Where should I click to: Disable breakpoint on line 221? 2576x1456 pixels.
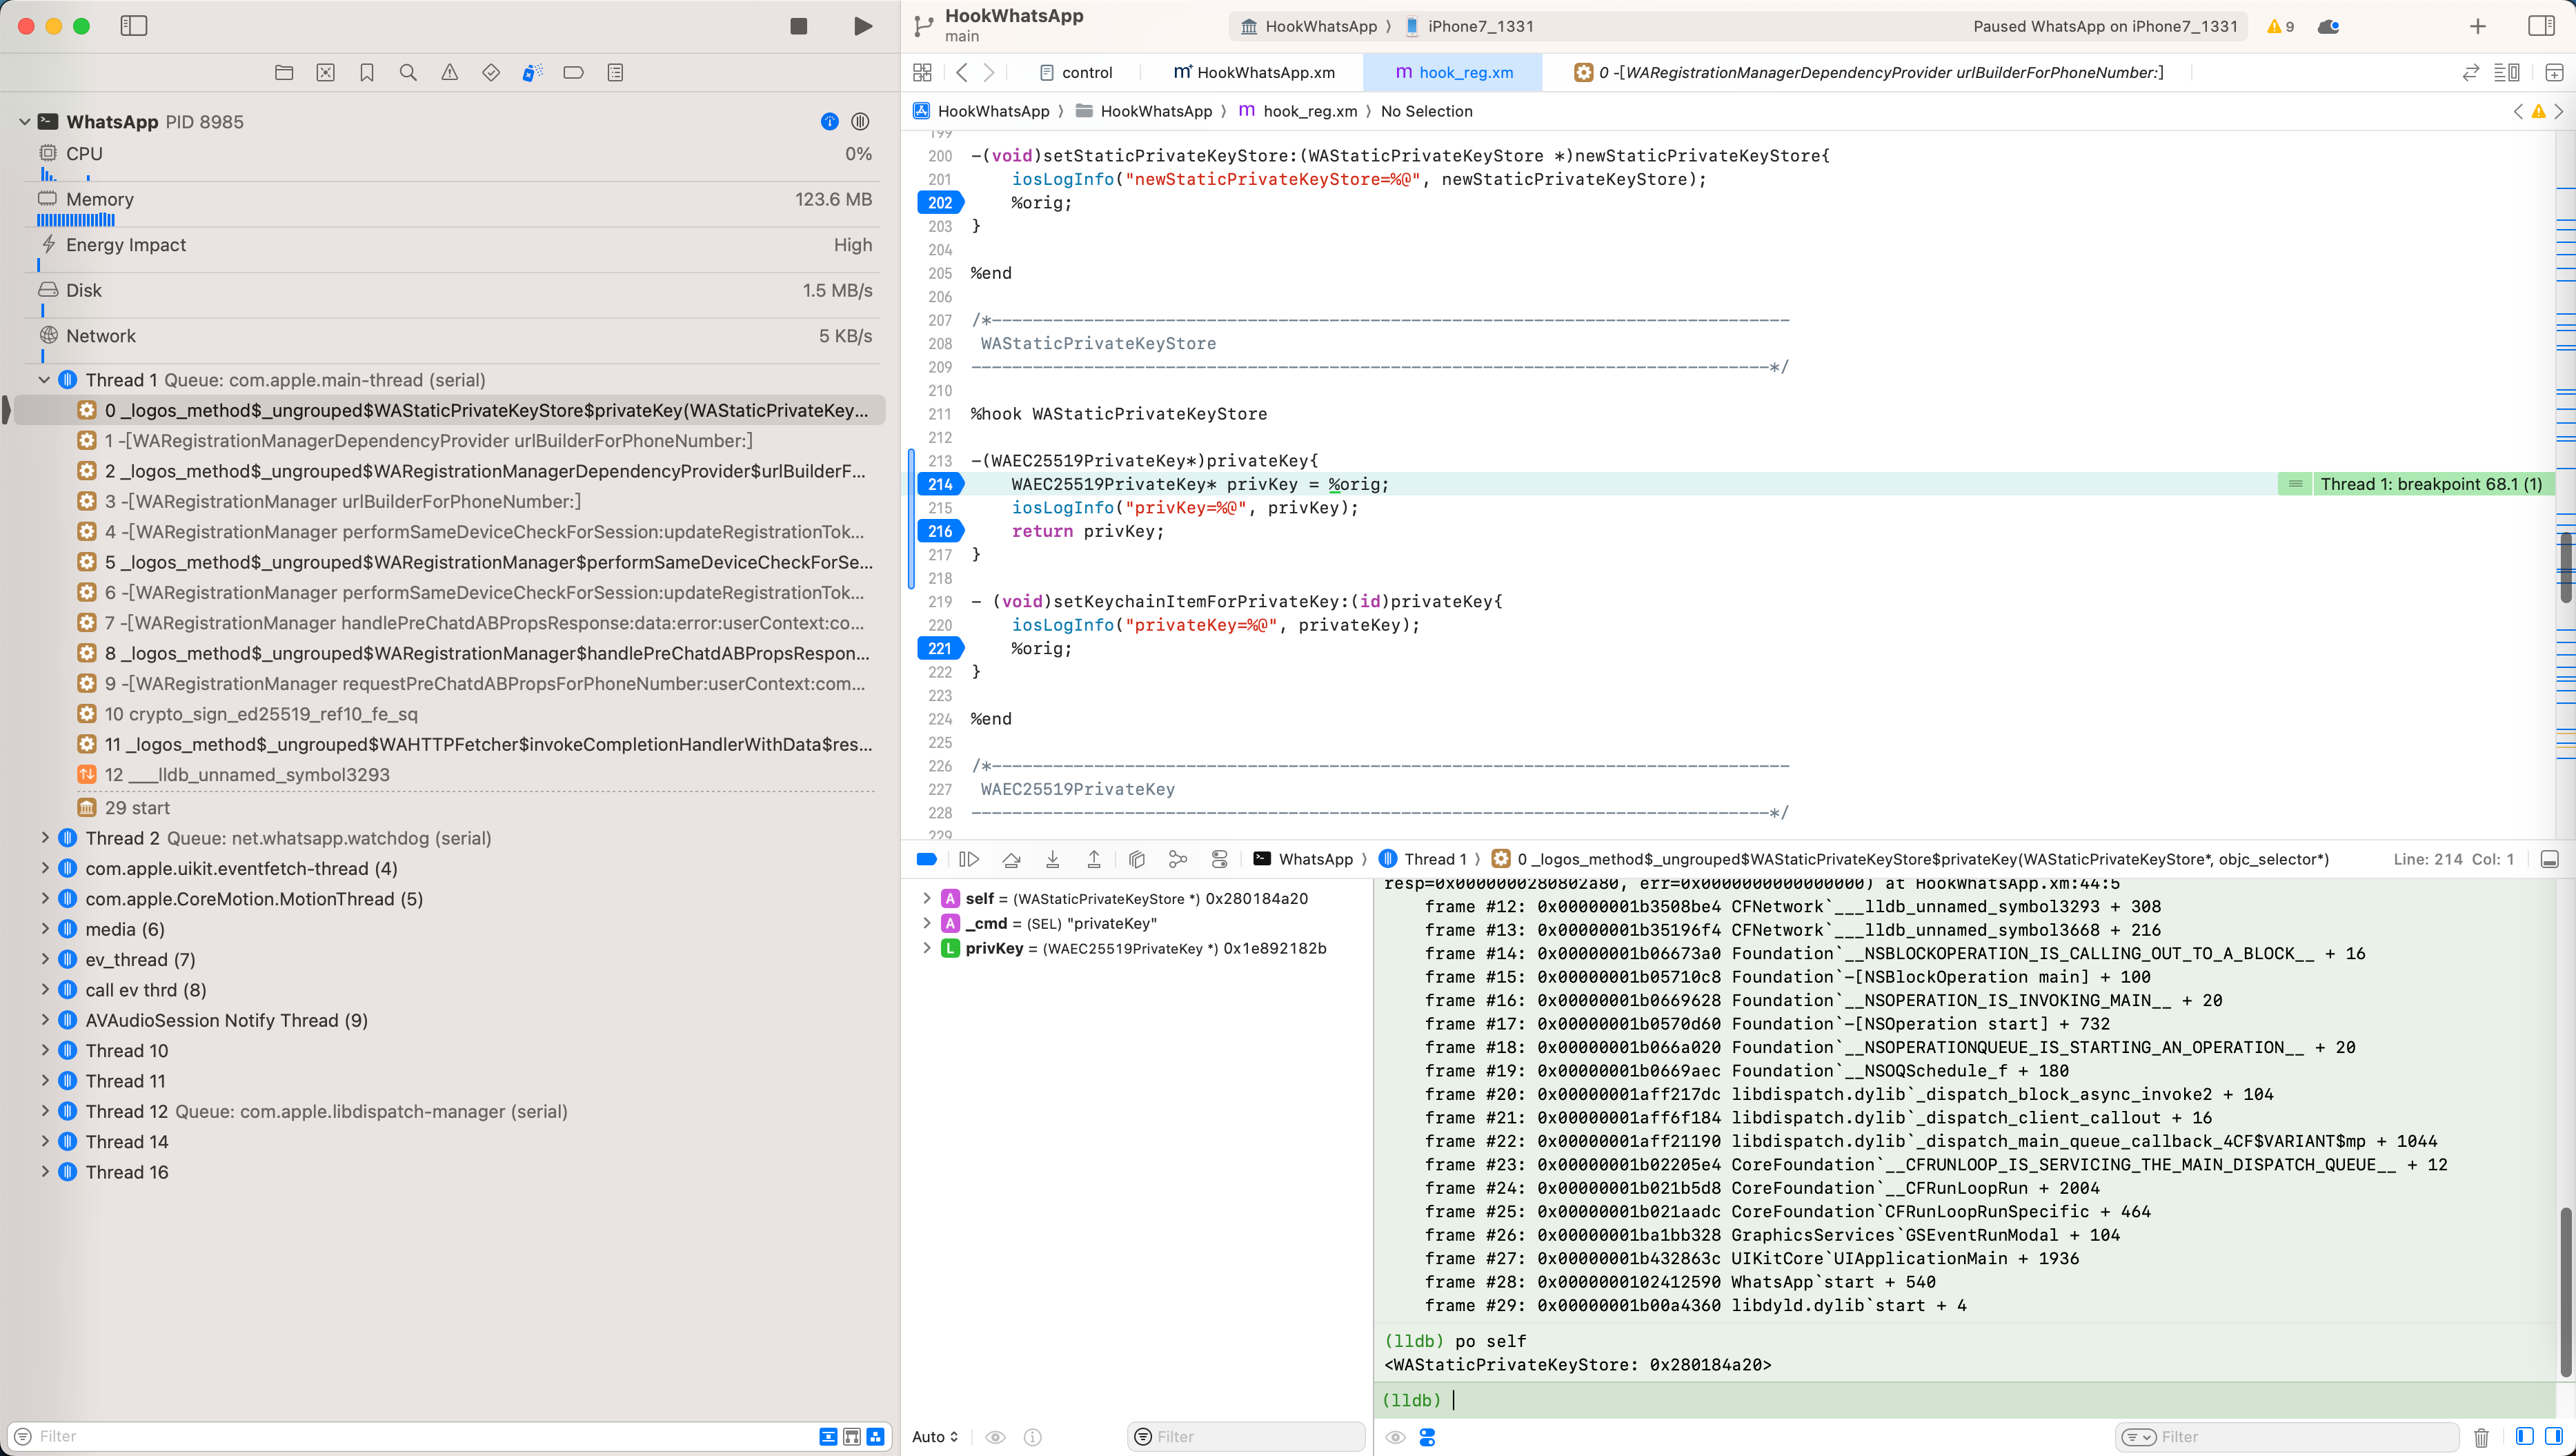pyautogui.click(x=940, y=648)
